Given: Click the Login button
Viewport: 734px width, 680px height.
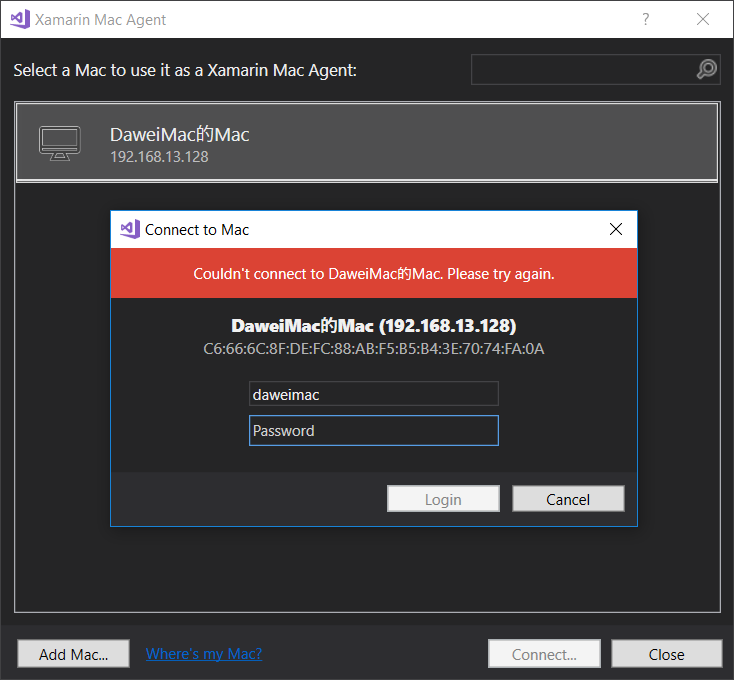Looking at the screenshot, I should click(443, 498).
